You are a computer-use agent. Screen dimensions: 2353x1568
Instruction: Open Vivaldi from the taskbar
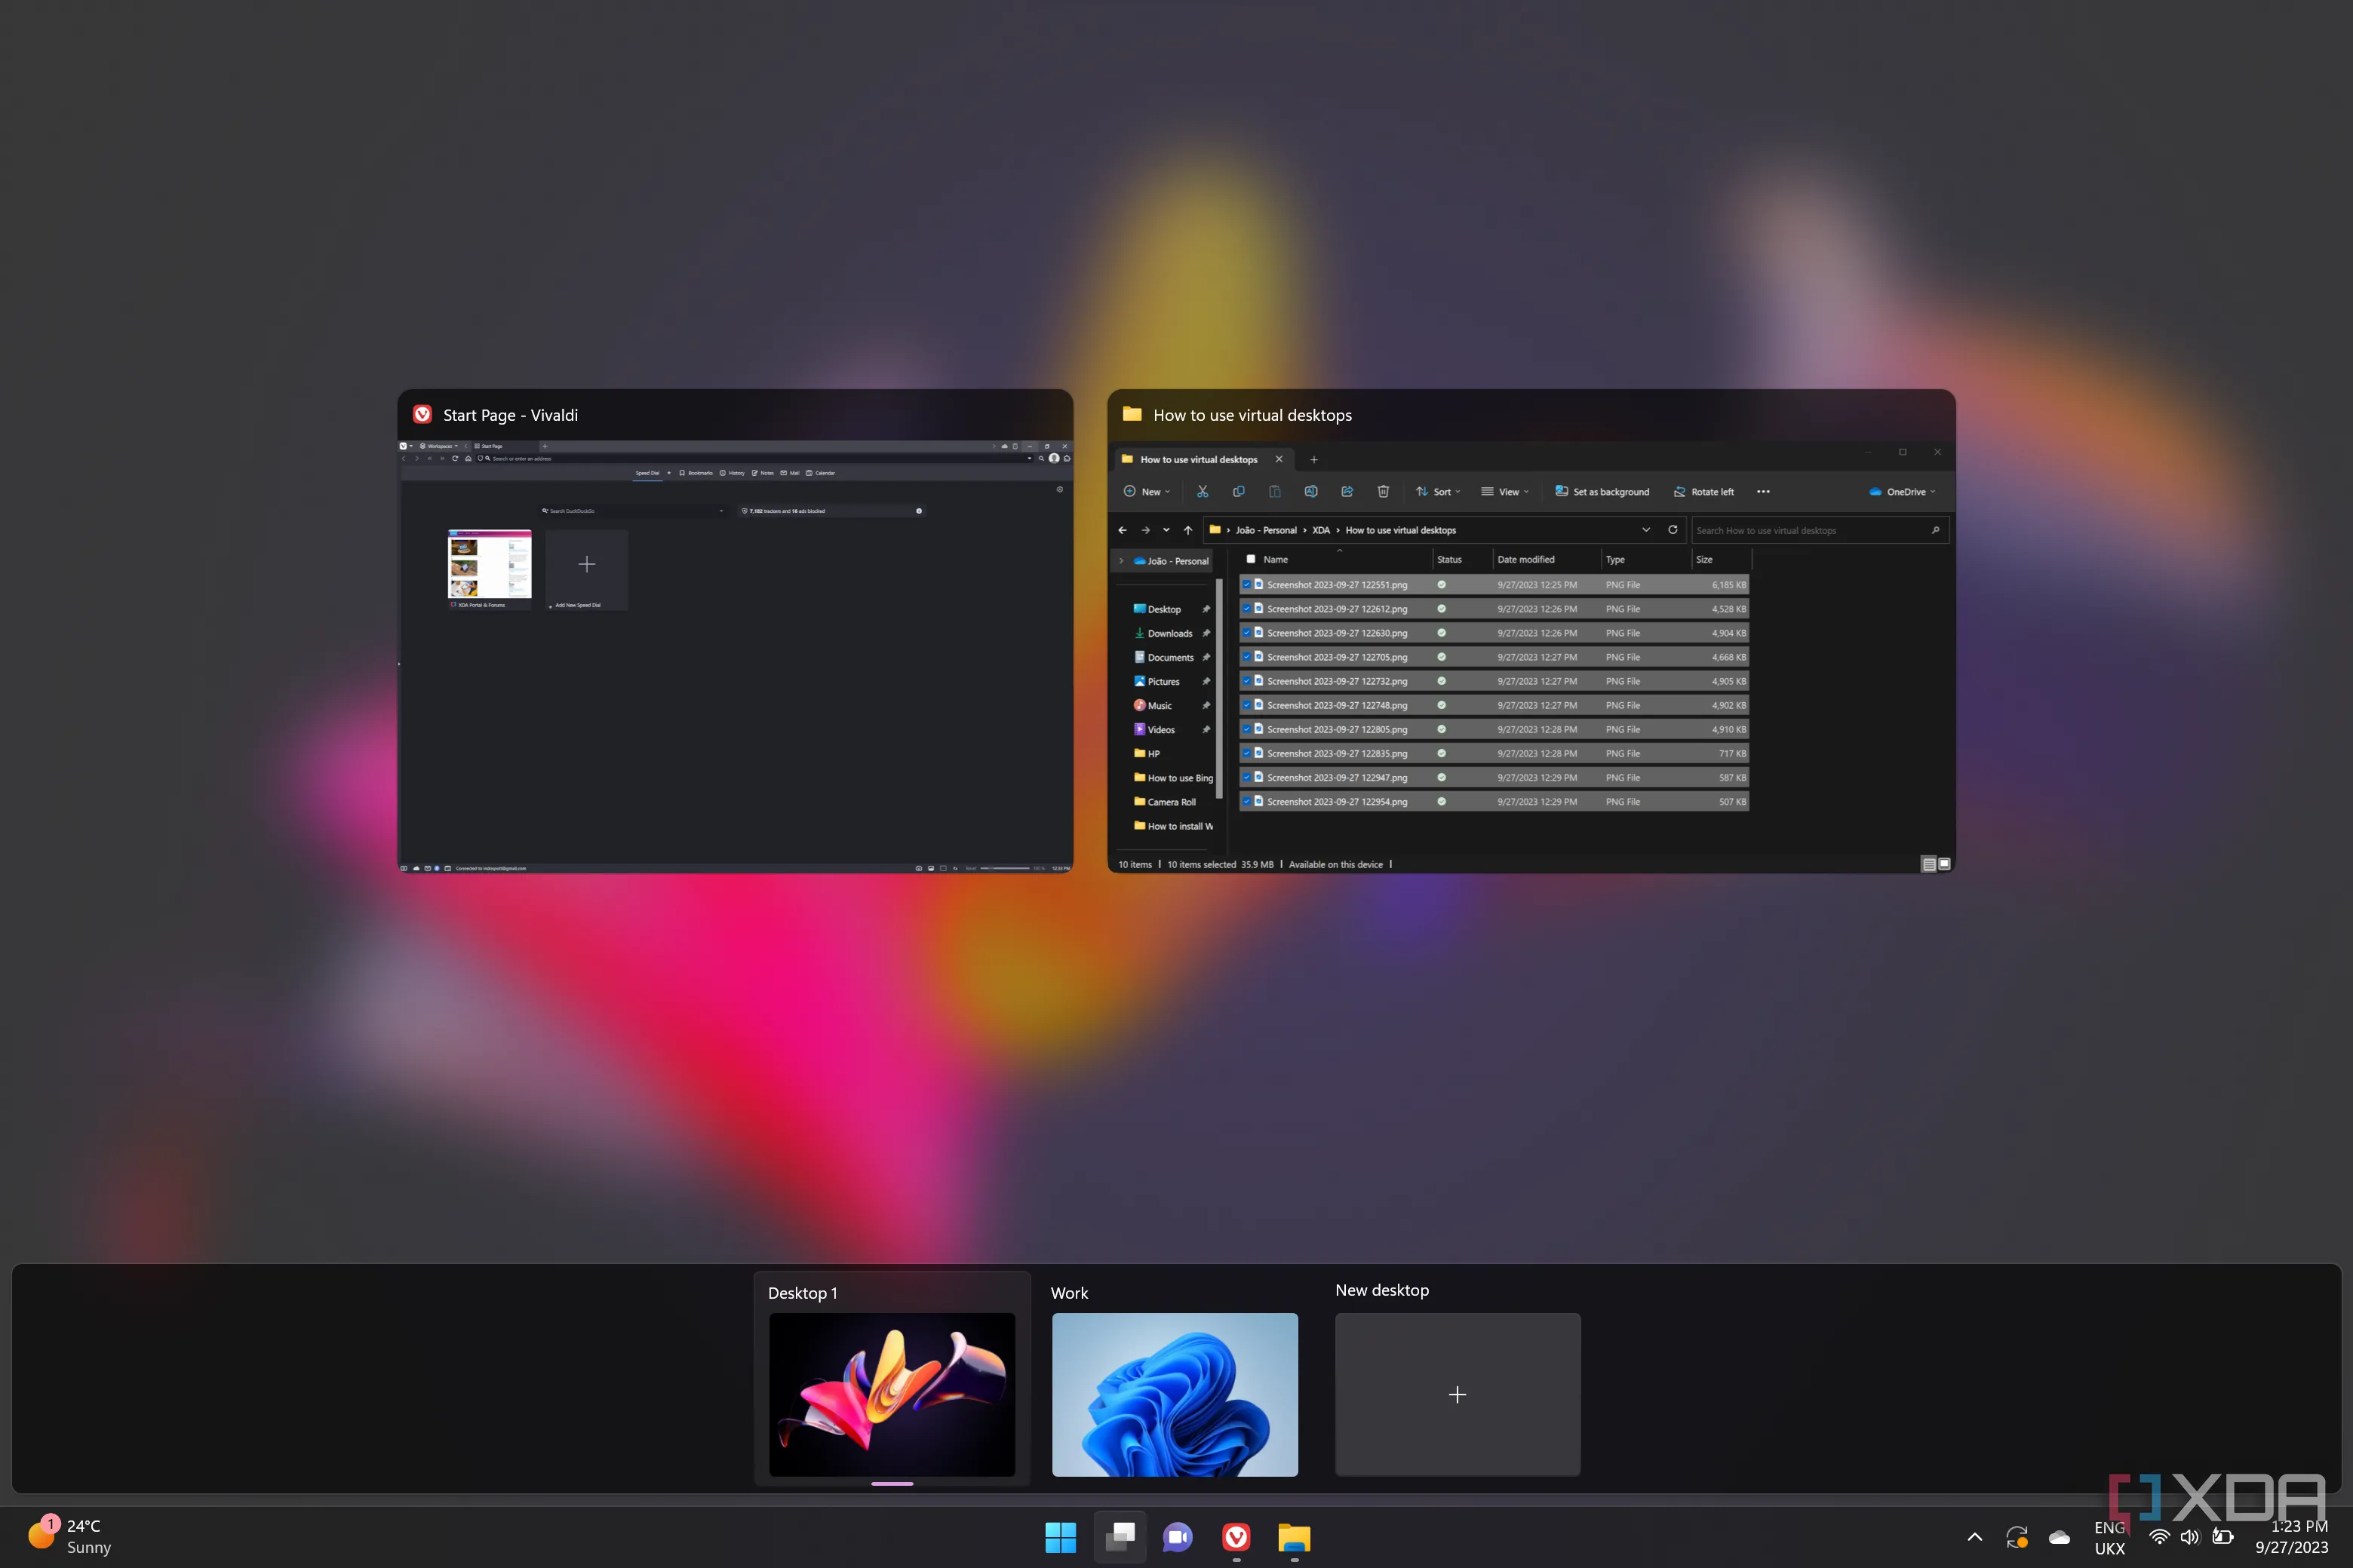coord(1236,1537)
